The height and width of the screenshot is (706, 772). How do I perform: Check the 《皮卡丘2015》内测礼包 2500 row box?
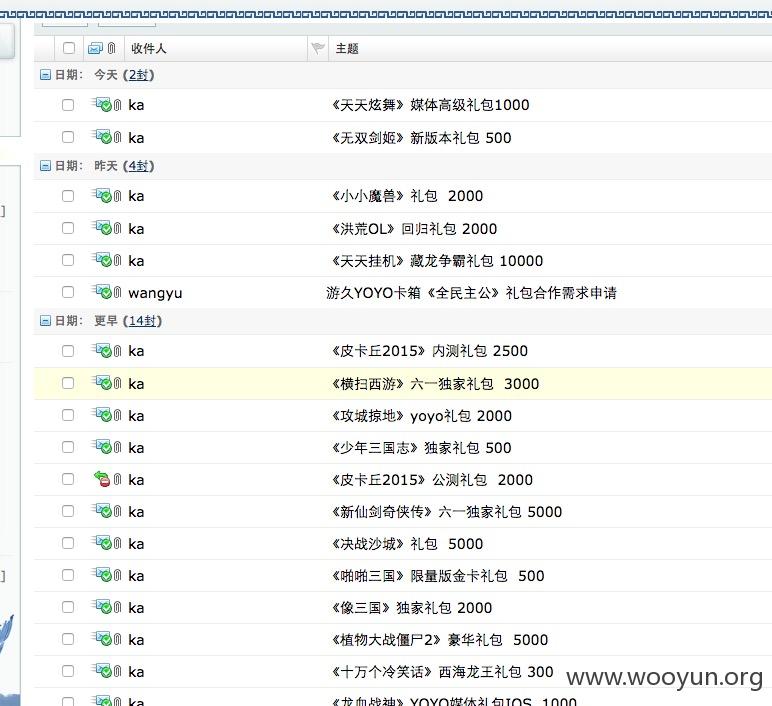click(x=68, y=351)
